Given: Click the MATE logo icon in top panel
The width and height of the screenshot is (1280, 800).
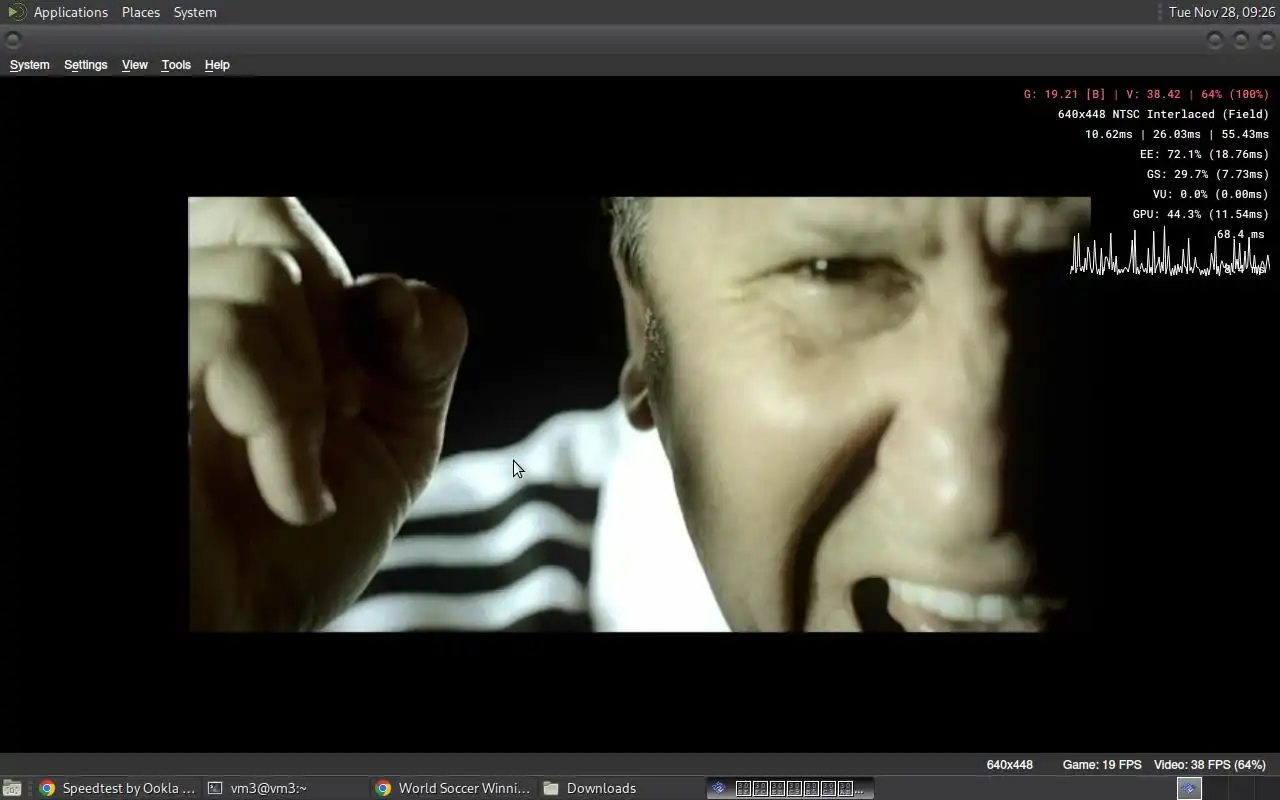Looking at the screenshot, I should [x=16, y=12].
